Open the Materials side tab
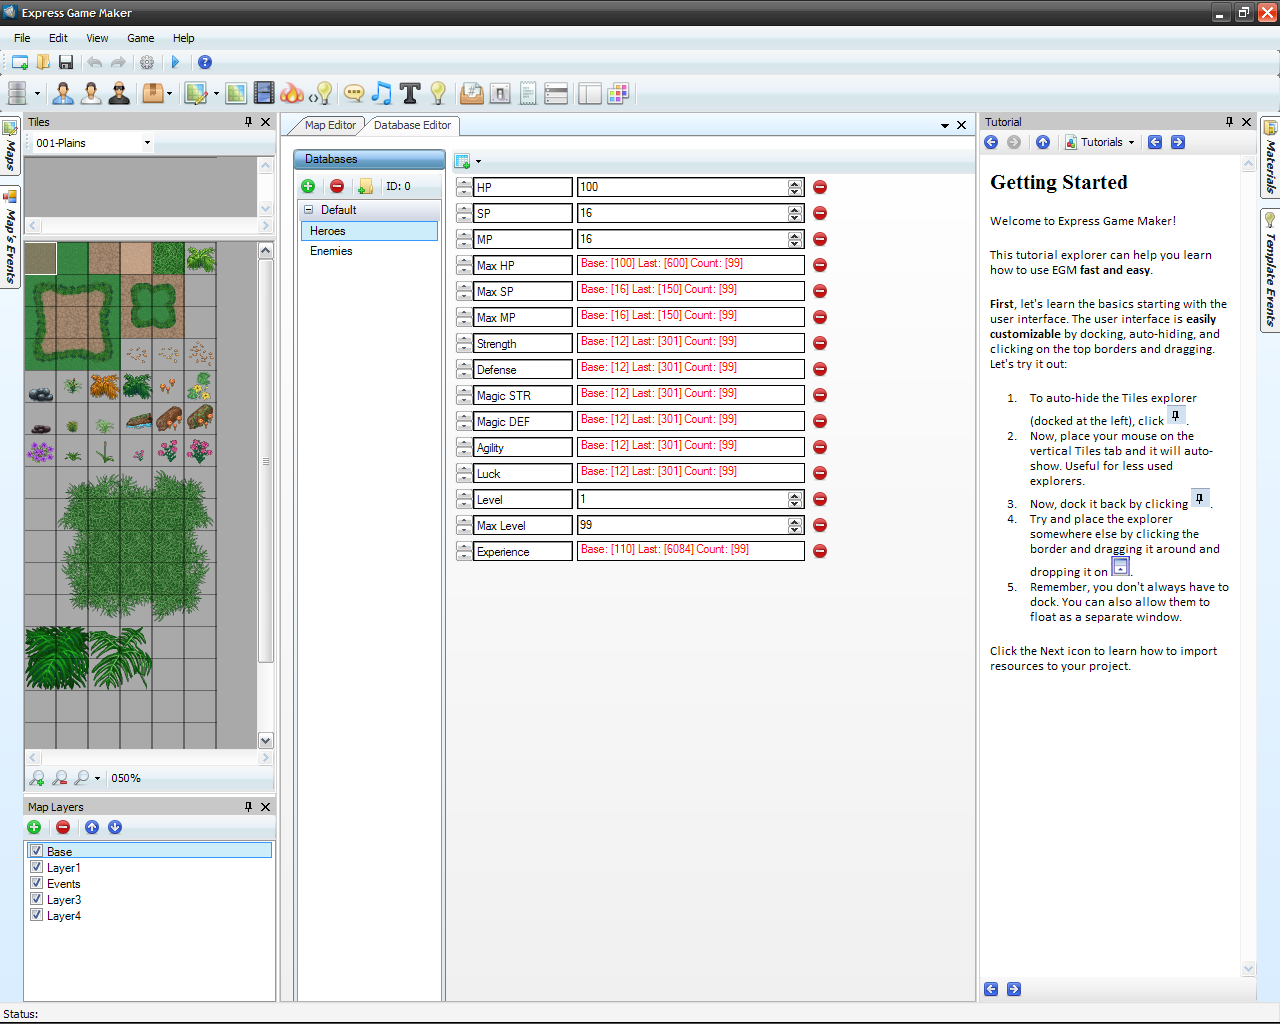This screenshot has height=1024, width=1280. [x=1270, y=156]
